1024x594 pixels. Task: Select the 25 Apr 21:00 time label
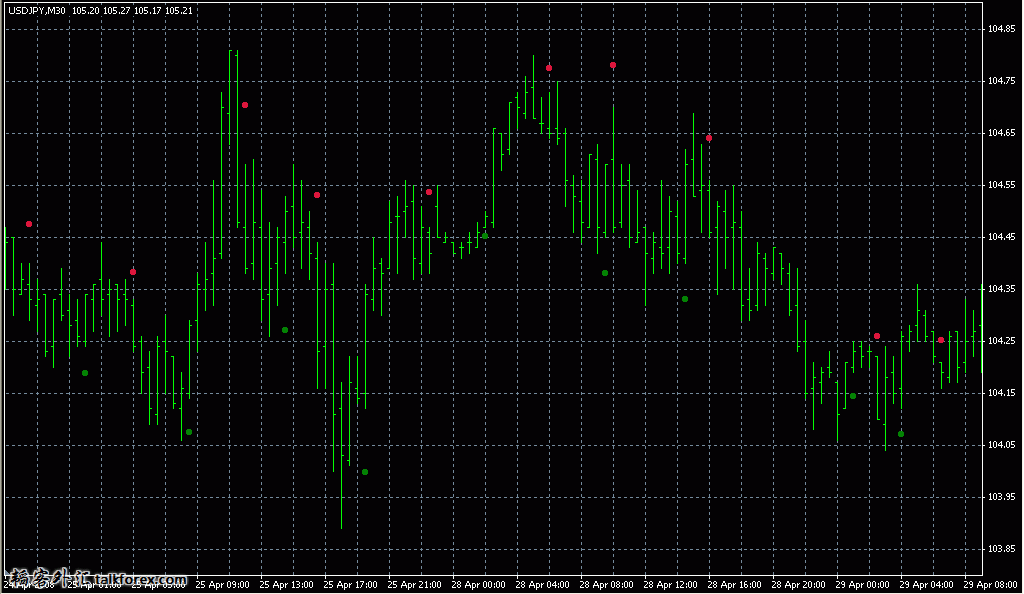point(414,584)
